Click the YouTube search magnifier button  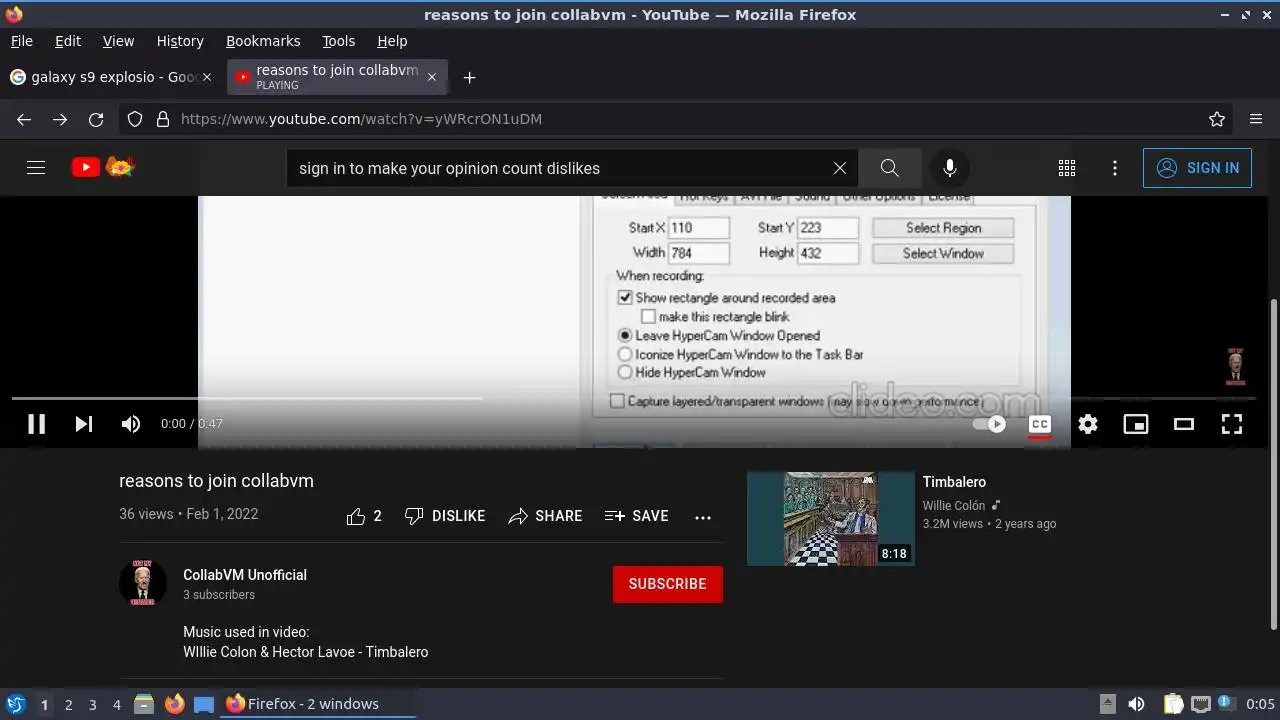click(890, 168)
